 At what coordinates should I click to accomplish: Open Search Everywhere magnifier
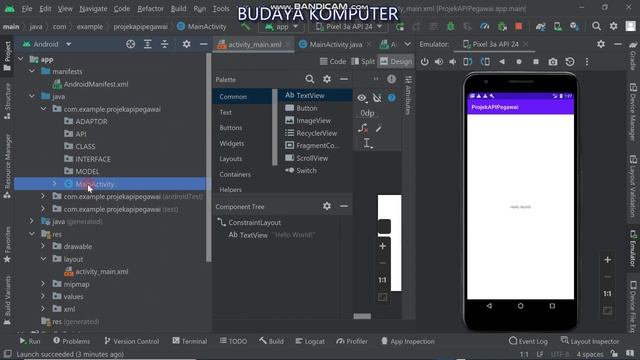pos(596,27)
